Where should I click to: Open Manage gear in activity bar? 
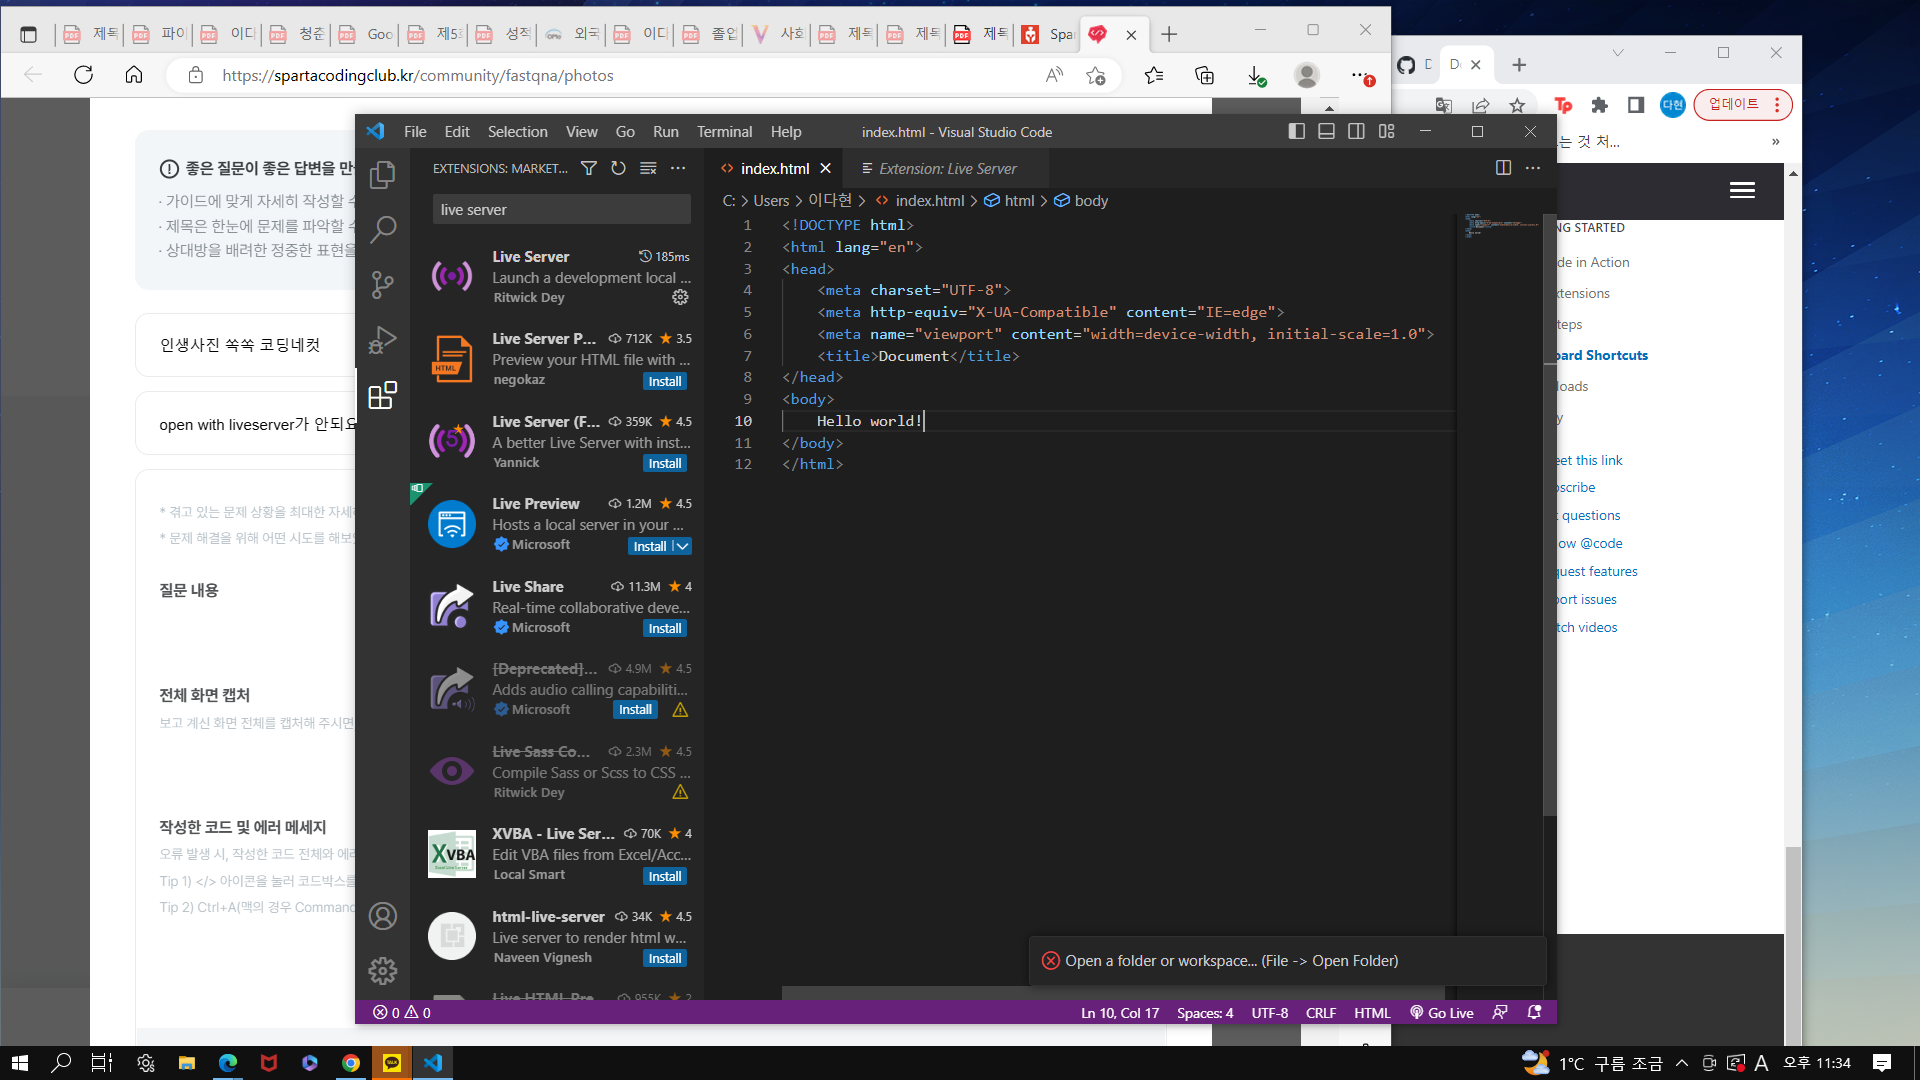[x=382, y=970]
